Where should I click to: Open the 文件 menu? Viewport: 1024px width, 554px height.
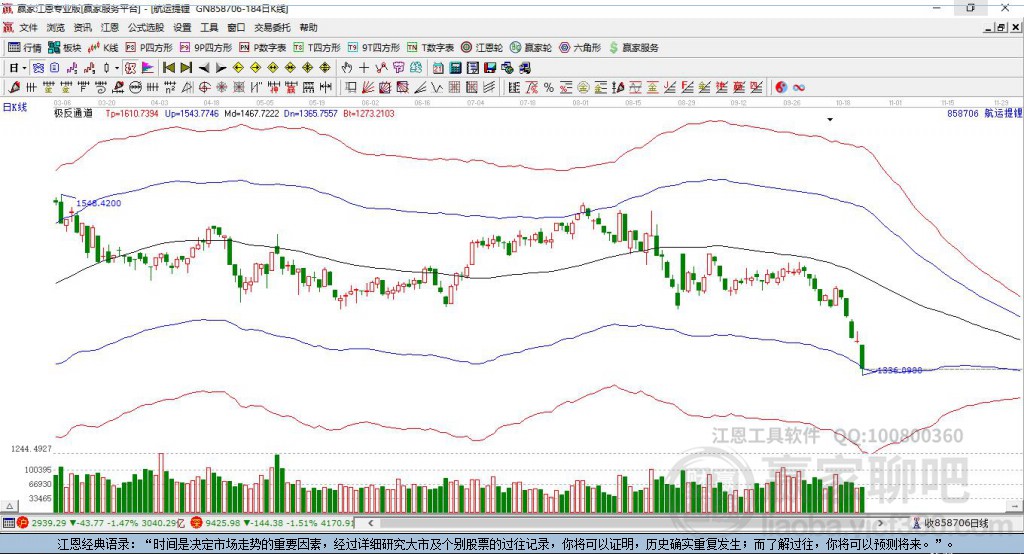pyautogui.click(x=28, y=27)
